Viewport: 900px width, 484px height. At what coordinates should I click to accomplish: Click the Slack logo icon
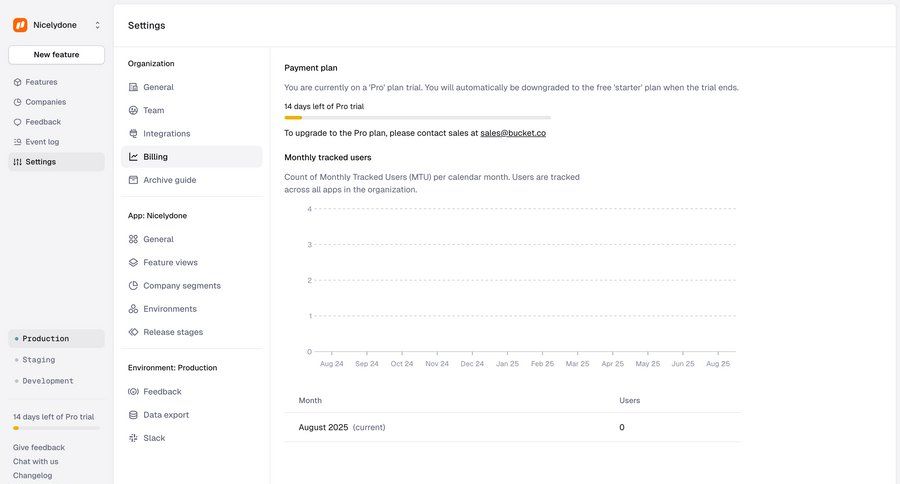tap(133, 438)
